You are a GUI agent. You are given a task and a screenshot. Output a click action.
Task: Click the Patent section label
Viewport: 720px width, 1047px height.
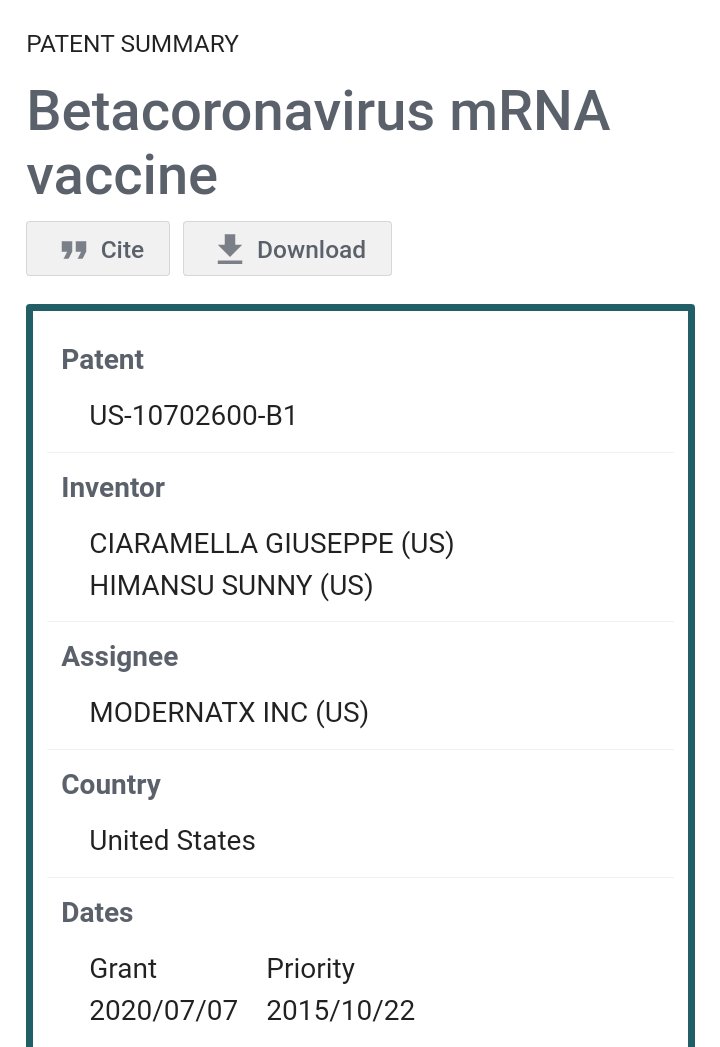[103, 360]
